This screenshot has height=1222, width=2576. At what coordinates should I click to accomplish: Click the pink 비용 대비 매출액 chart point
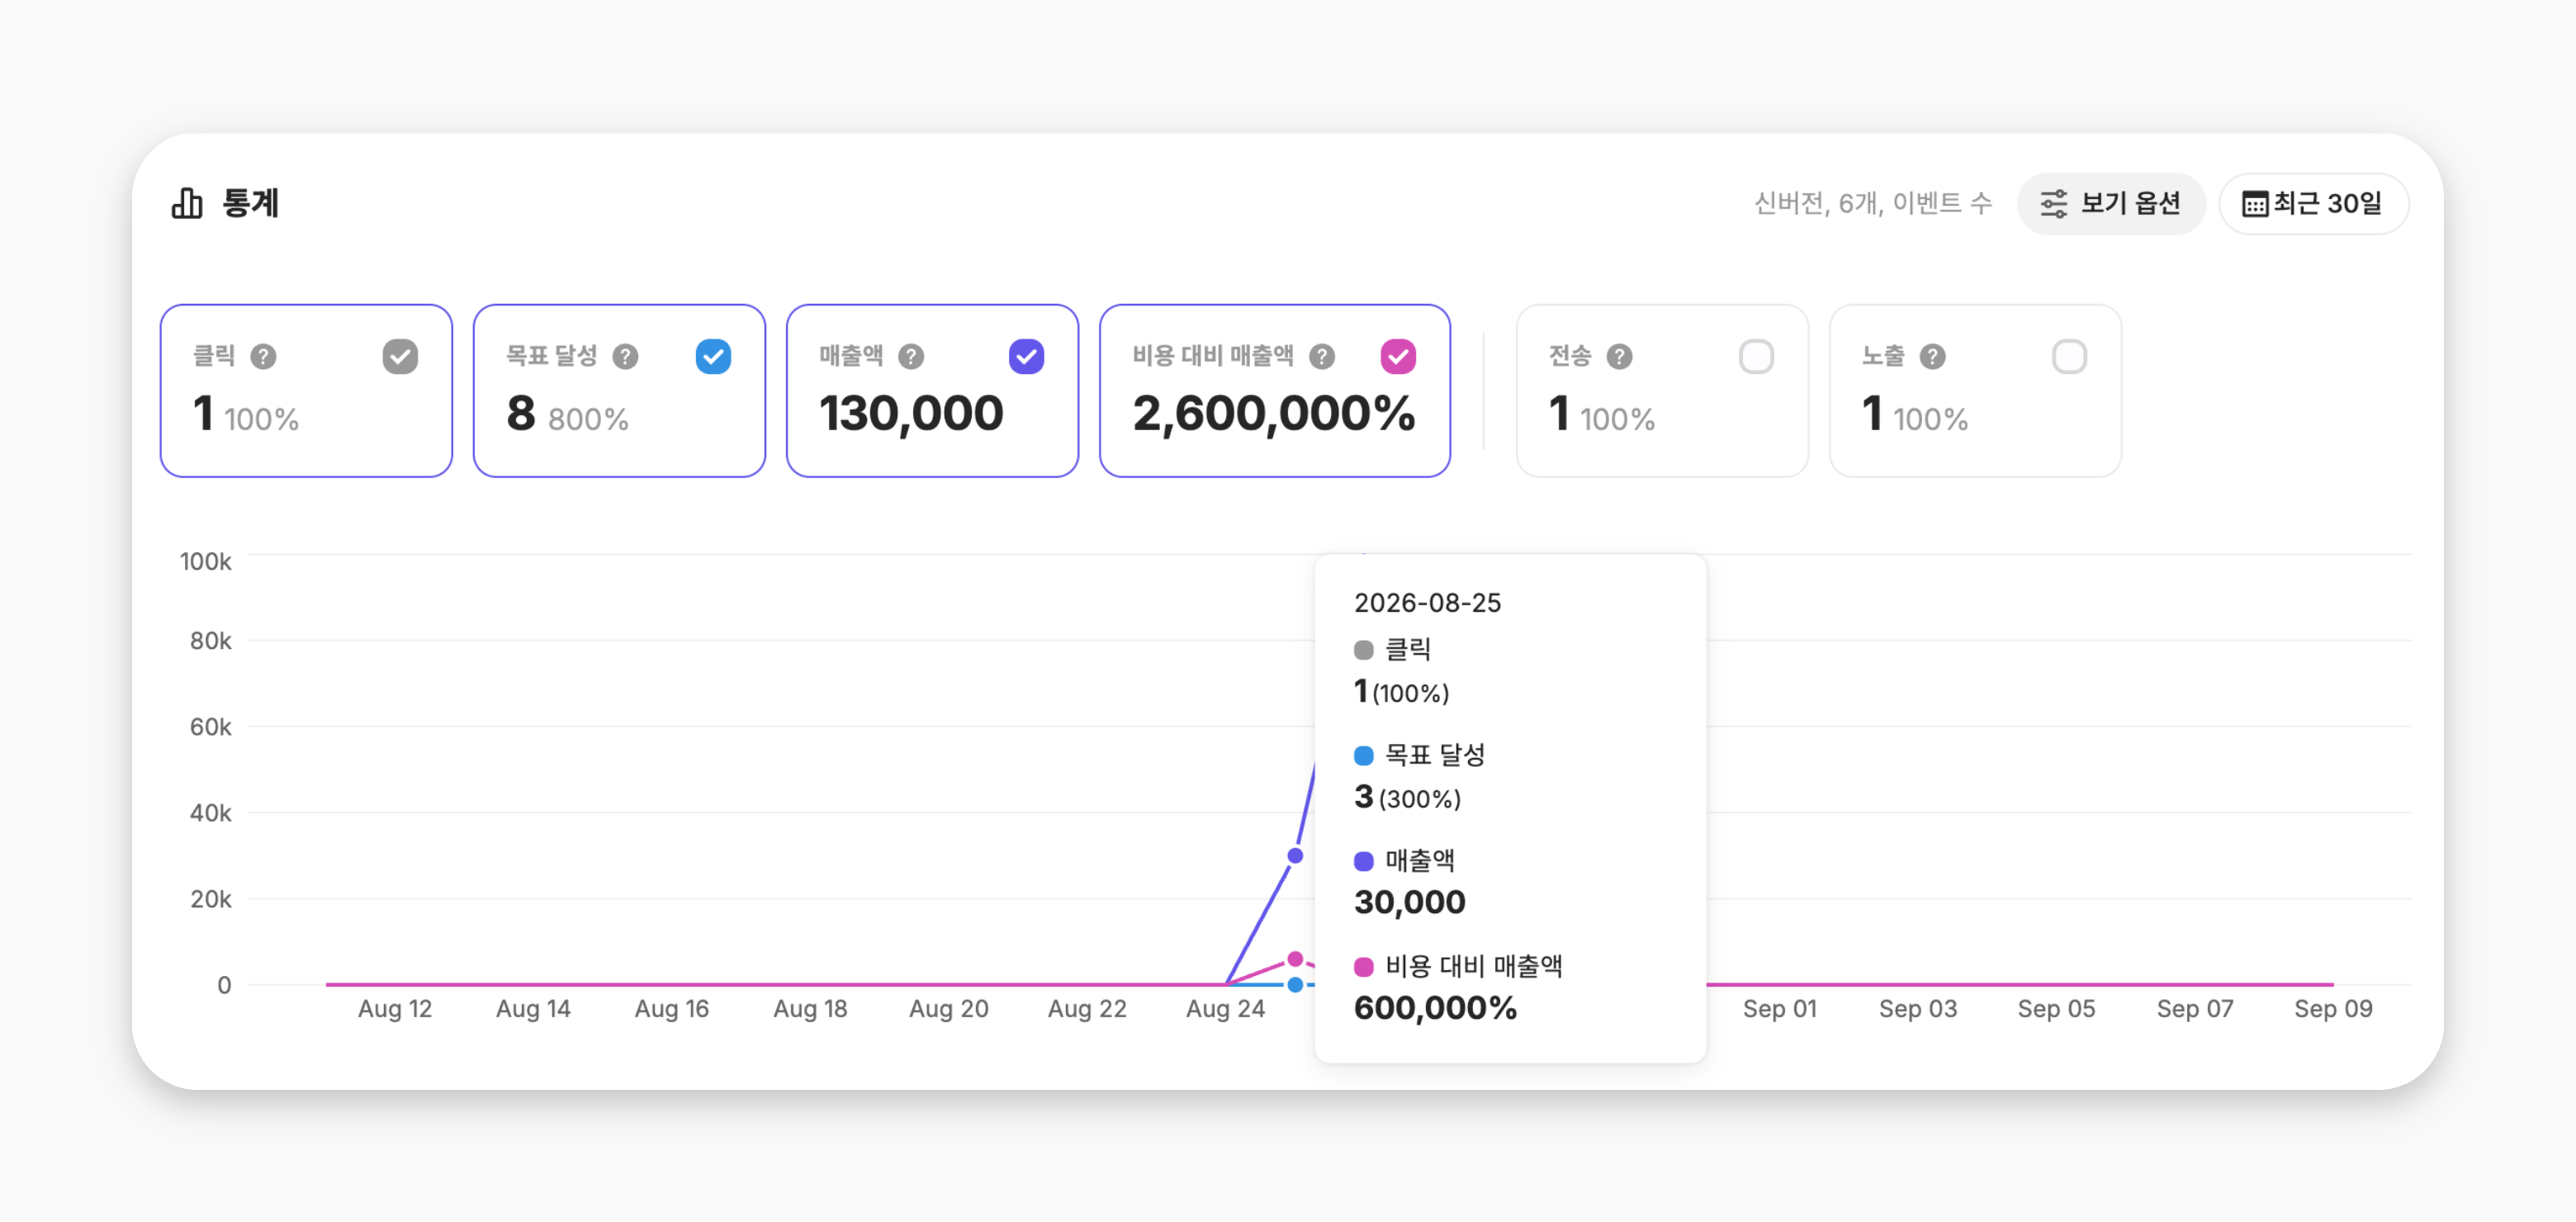1295,959
